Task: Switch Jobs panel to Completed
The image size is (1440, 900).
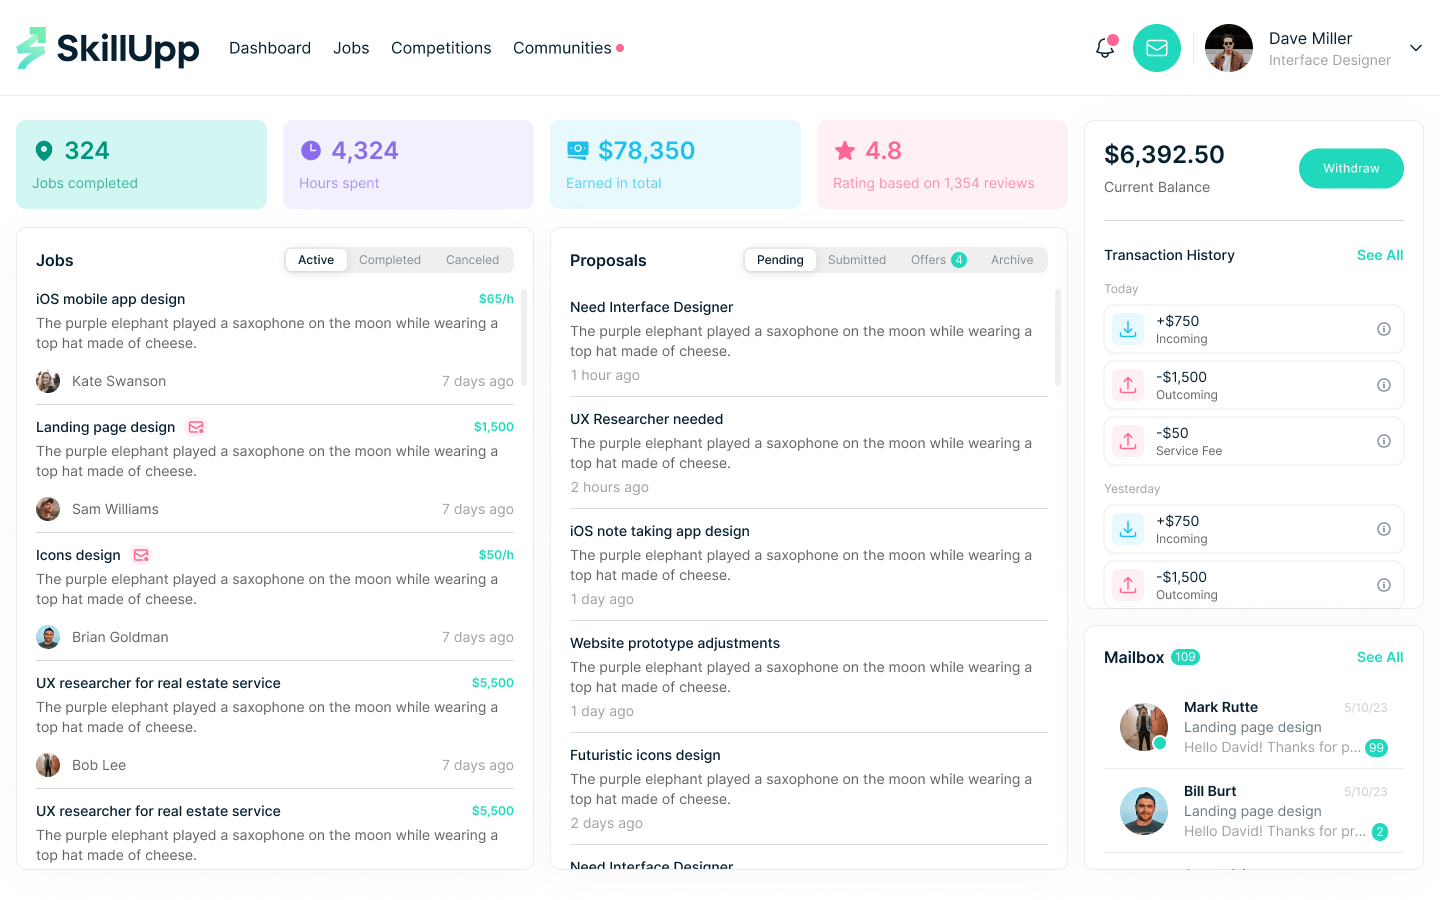Action: [x=390, y=260]
